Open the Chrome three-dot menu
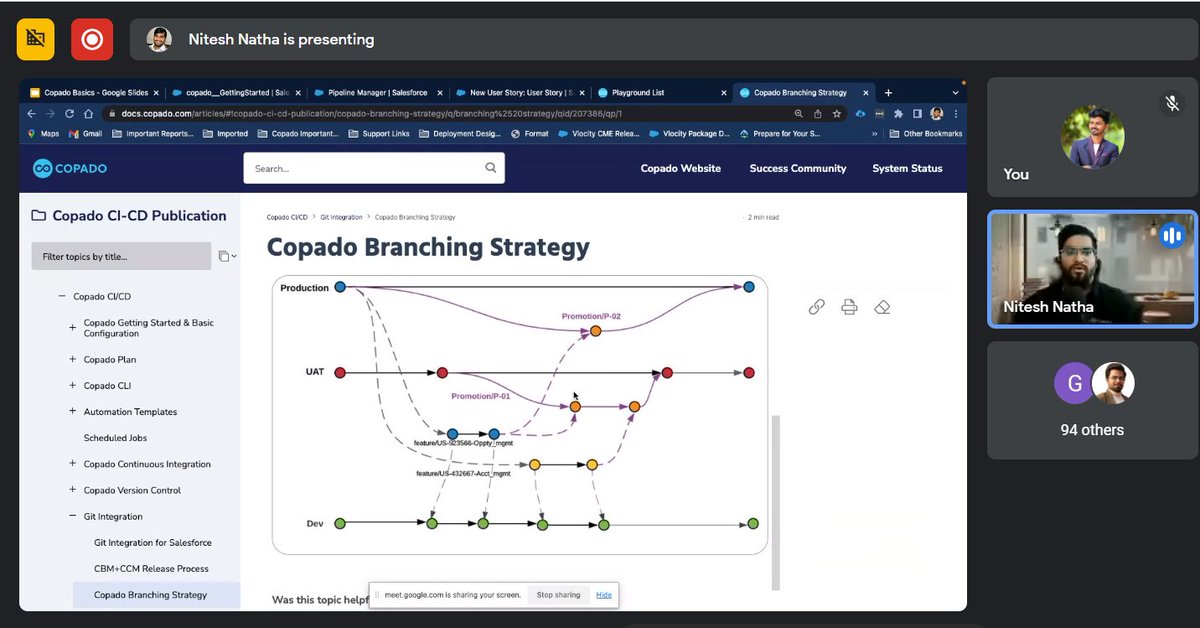The height and width of the screenshot is (628, 1200). [x=955, y=114]
